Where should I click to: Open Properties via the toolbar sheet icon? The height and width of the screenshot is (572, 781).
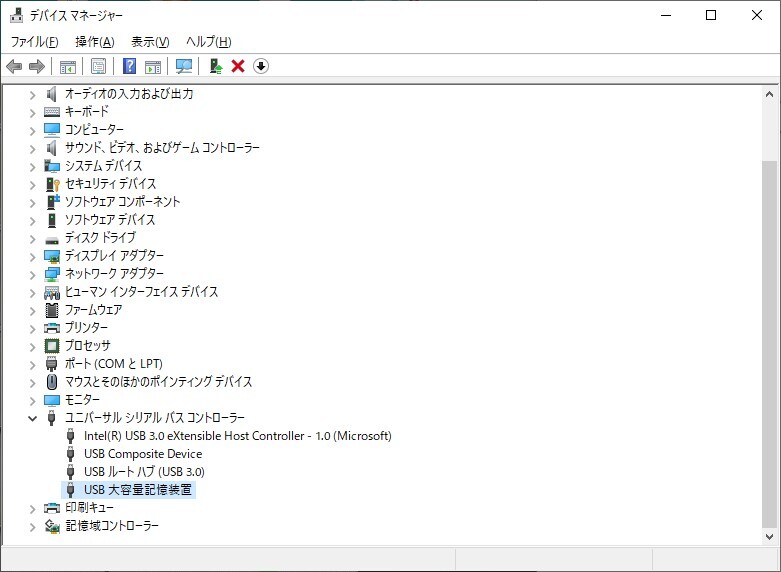99,66
